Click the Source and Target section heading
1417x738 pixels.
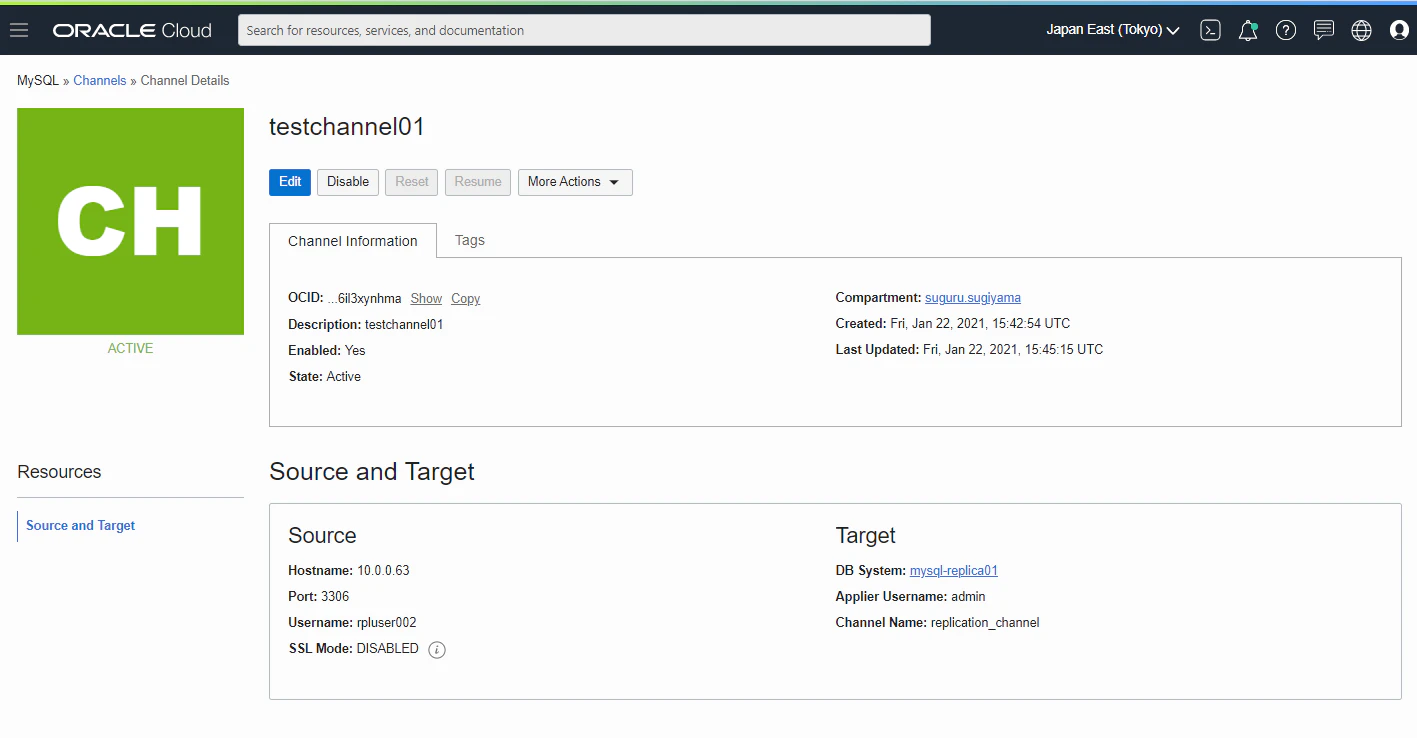click(x=372, y=471)
